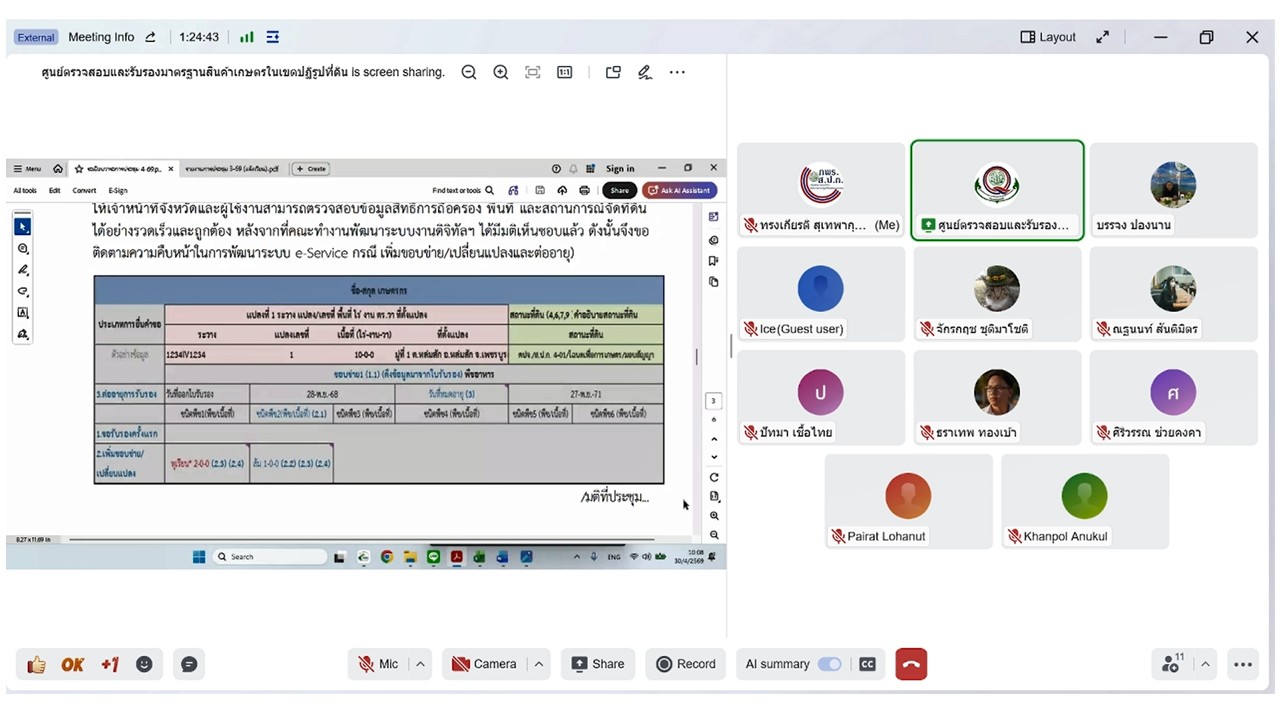Open the meeting chat panel
This screenshot has height=720, width=1280.
[189, 664]
